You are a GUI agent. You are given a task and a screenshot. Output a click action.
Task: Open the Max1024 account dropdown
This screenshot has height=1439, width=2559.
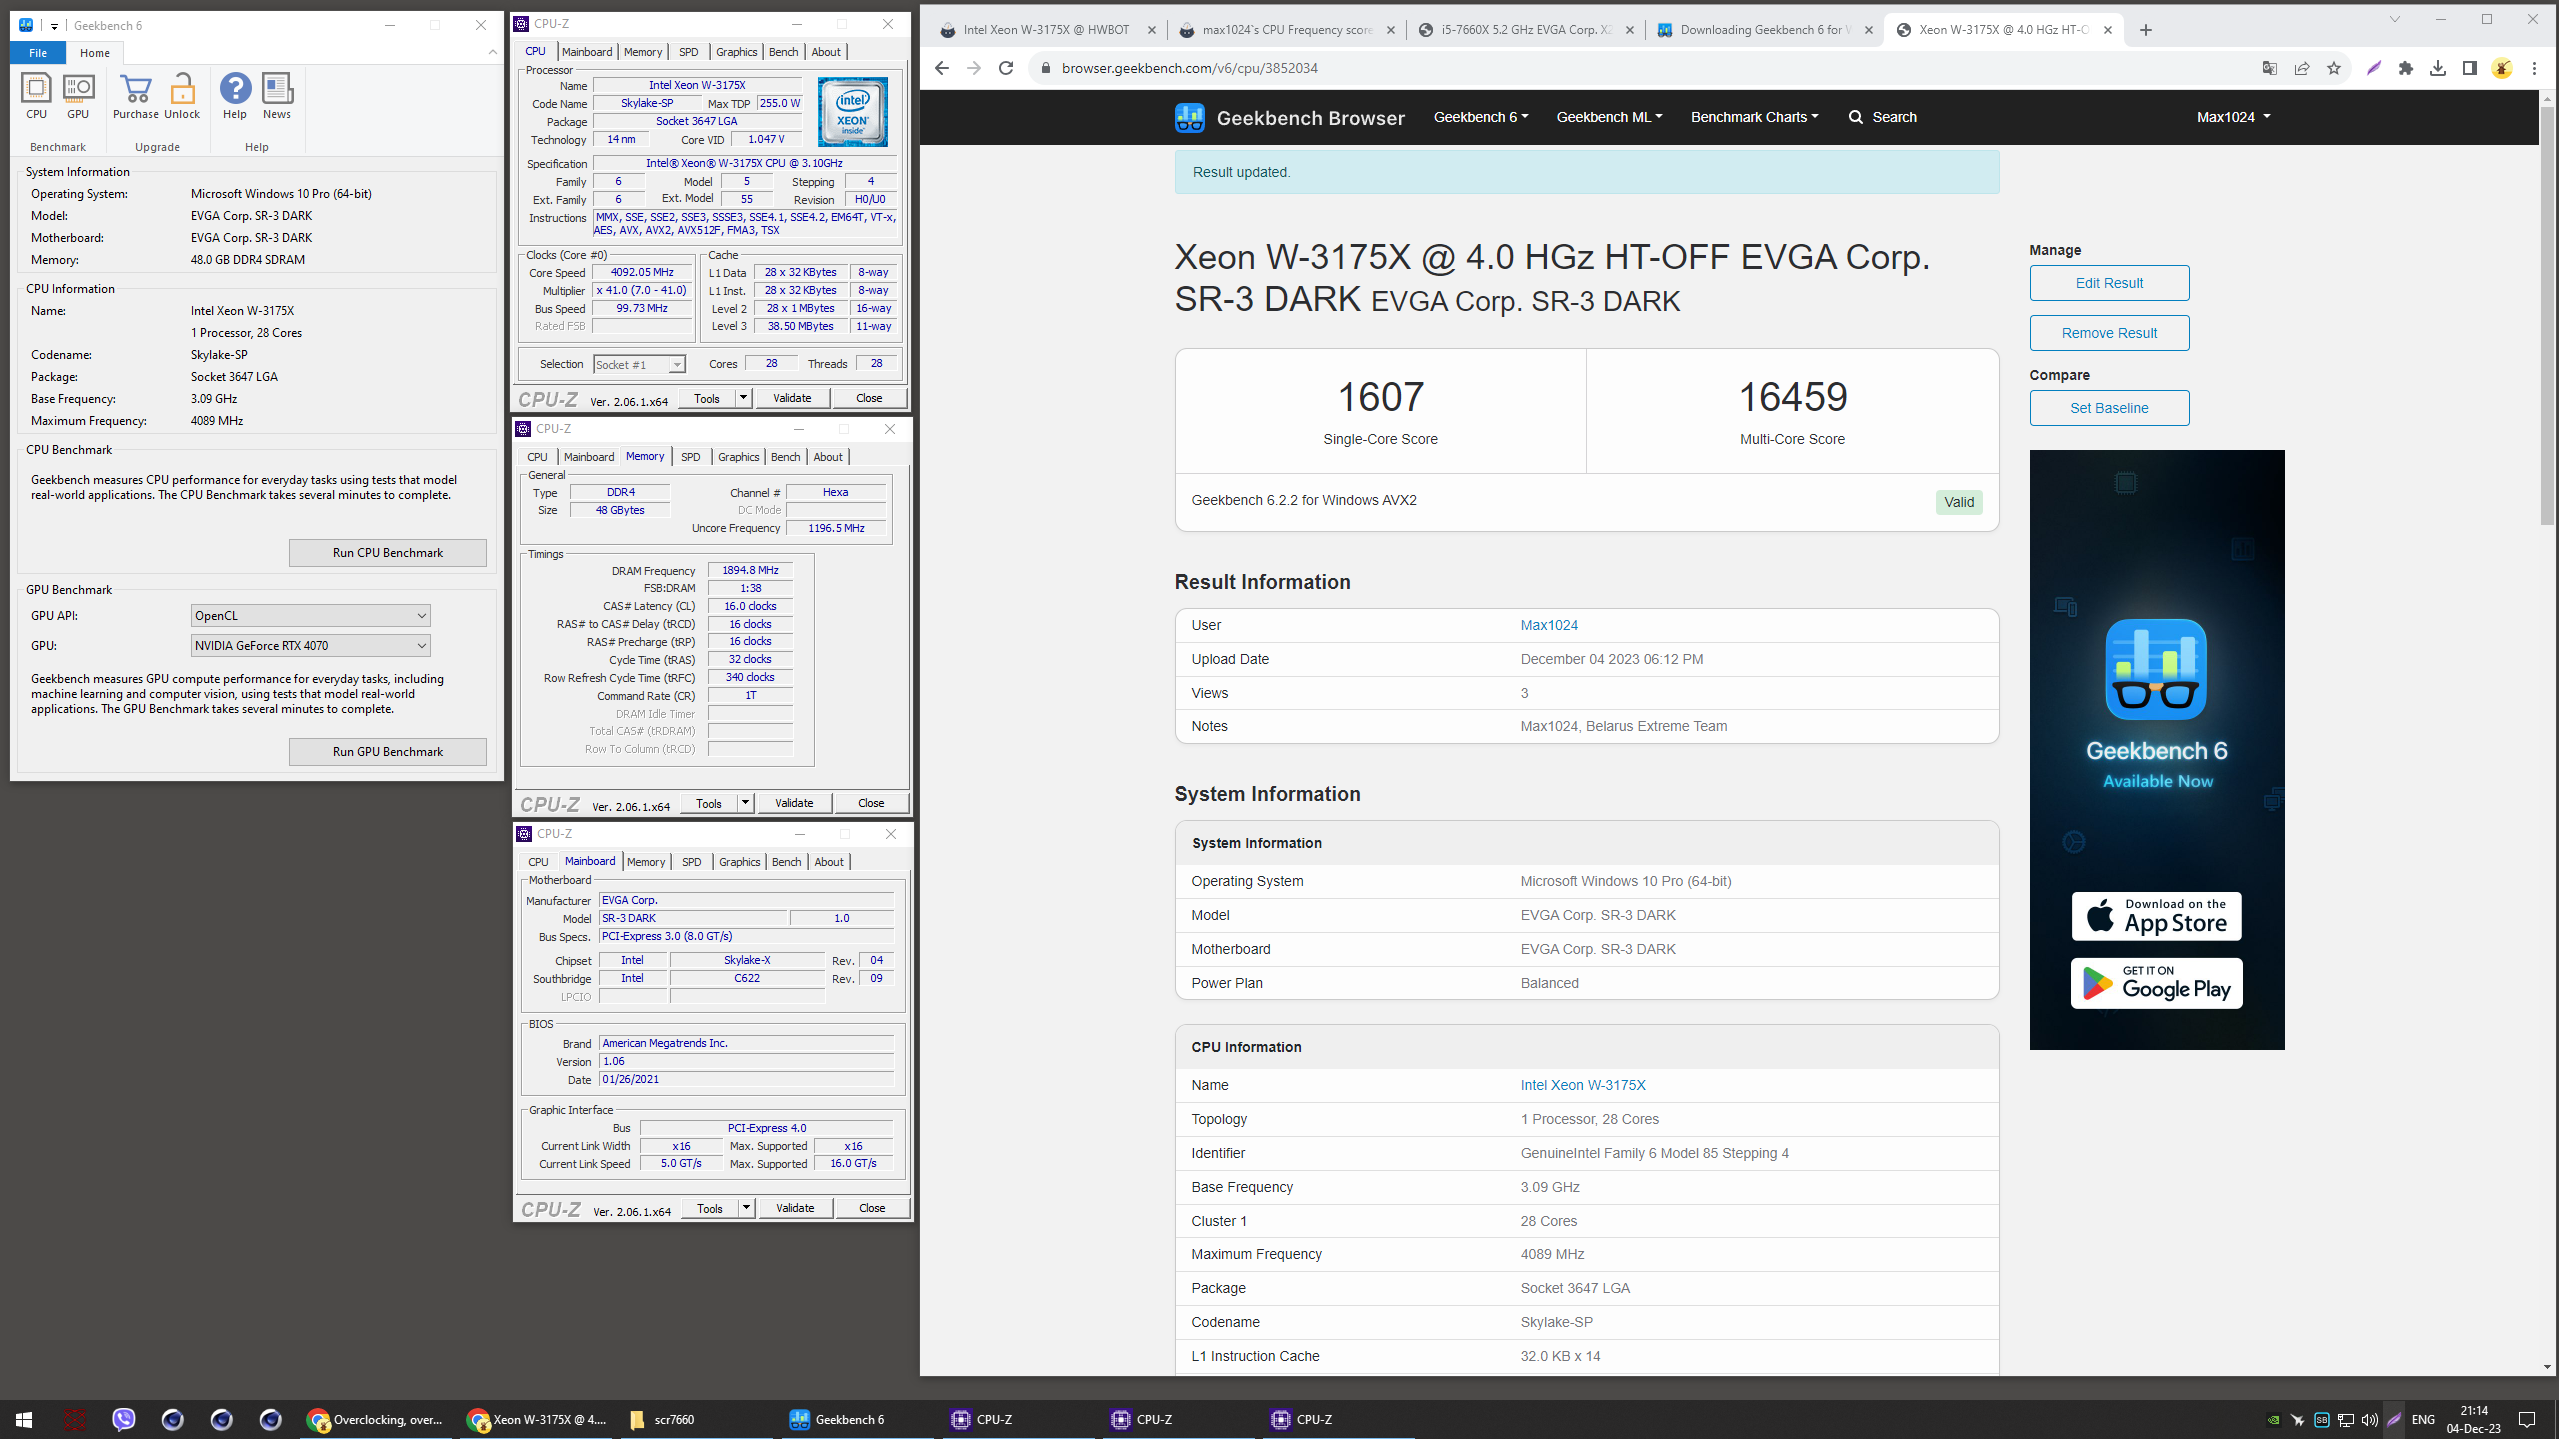[2233, 117]
